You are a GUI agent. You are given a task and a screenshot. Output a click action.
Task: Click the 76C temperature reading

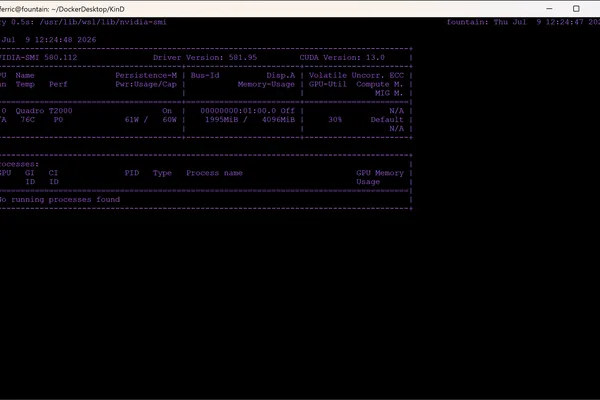28,119
